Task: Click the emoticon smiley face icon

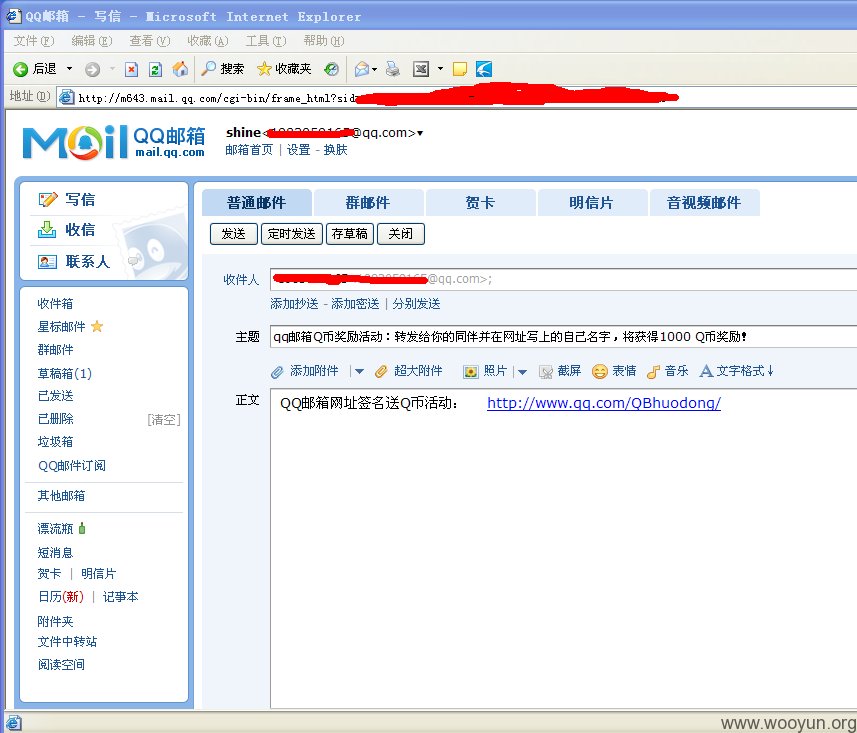Action: [600, 372]
